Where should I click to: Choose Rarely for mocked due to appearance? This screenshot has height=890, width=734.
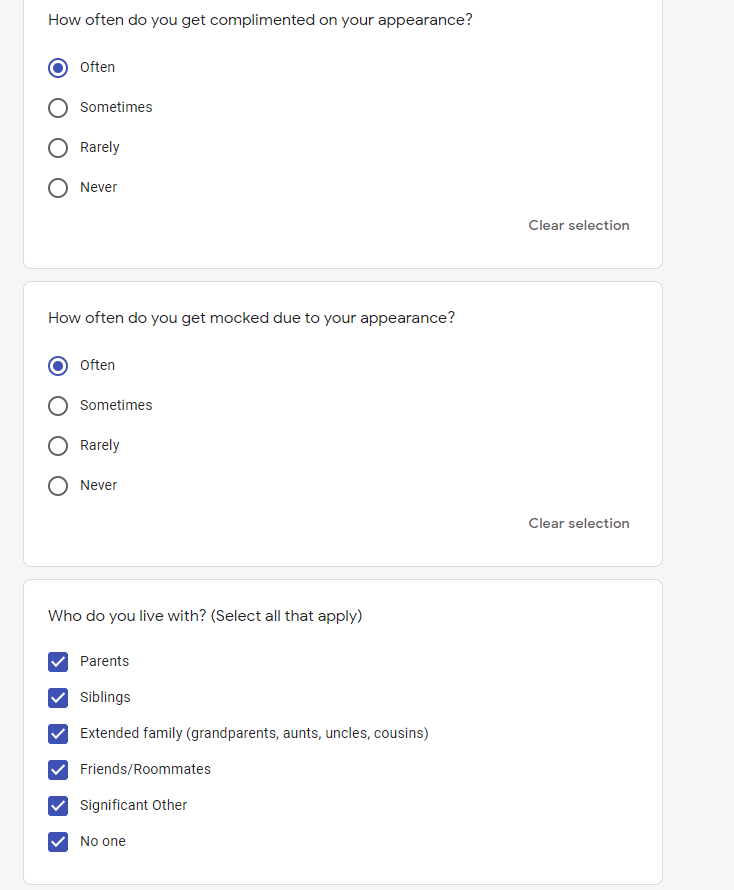[58, 446]
